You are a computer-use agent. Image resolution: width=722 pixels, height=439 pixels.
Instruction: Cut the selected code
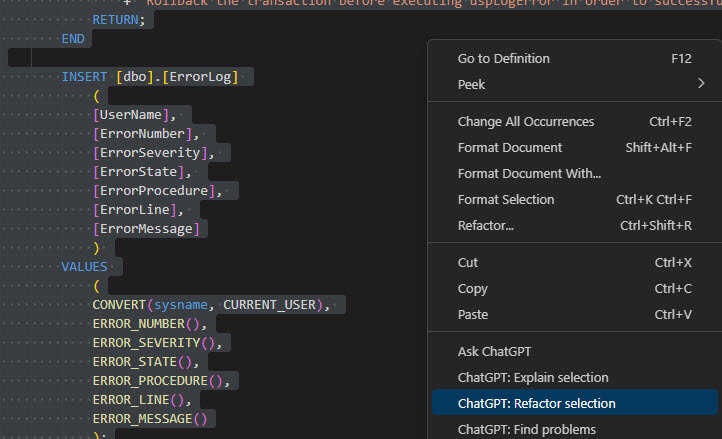pos(468,263)
